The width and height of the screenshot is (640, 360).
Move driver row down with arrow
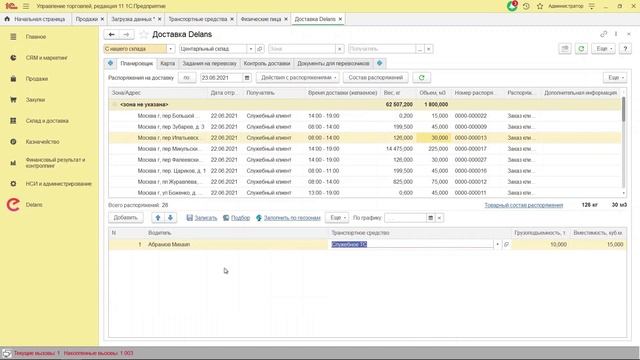170,218
